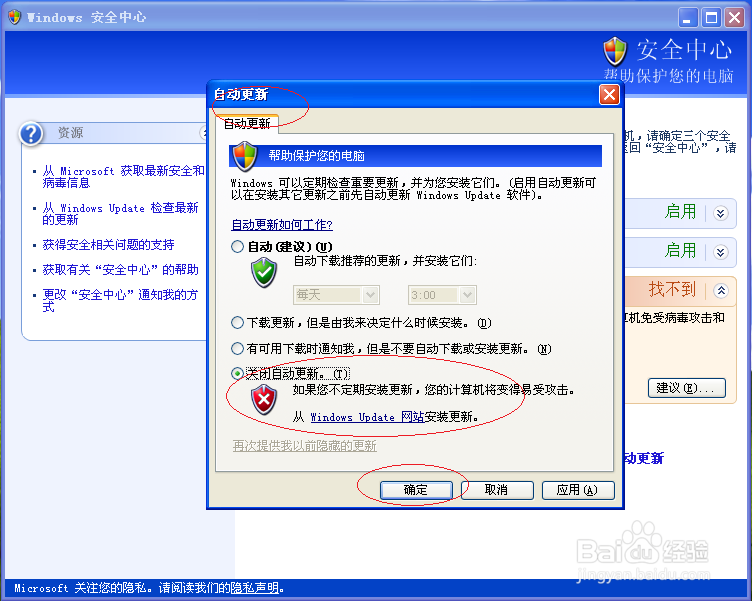
Task: Maximize the Windows 安全中心 window
Action: click(711, 18)
